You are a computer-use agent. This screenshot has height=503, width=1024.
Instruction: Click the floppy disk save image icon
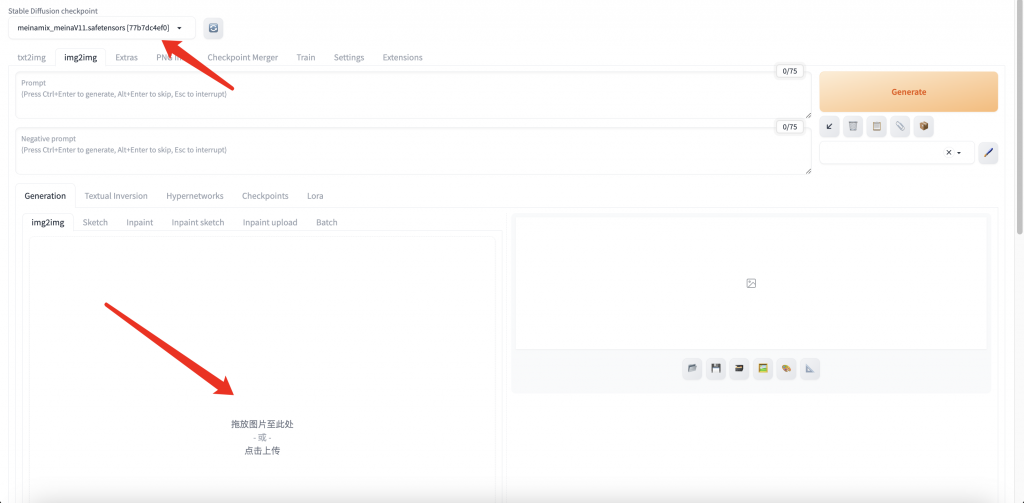tap(716, 369)
